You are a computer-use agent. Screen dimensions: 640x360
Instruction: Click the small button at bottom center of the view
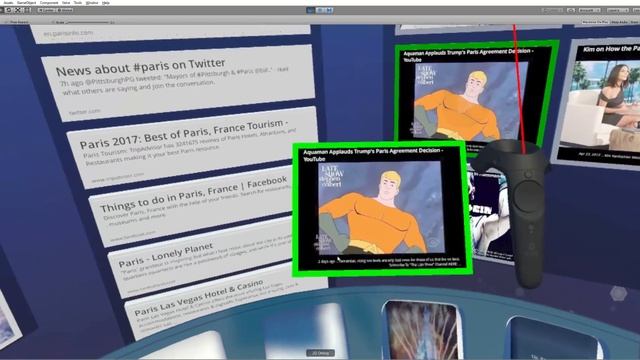pyautogui.click(x=320, y=353)
